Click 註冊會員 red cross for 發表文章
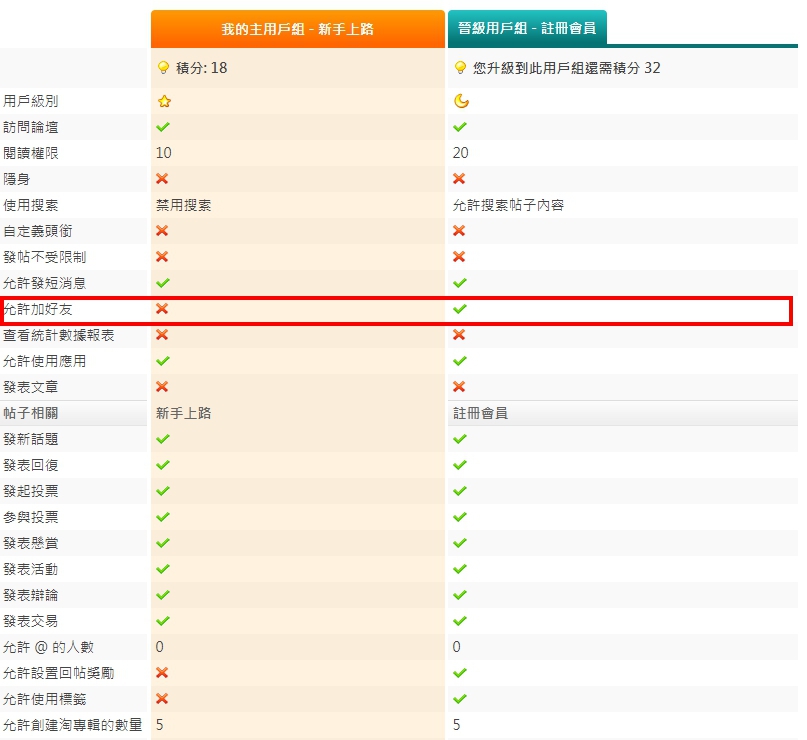Viewport: 807px width, 740px height. click(x=460, y=387)
